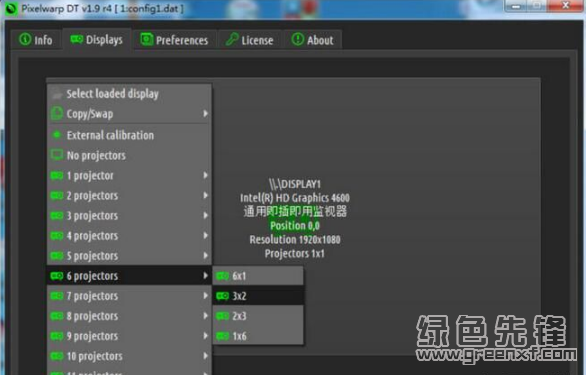Viewport: 586px width, 375px height.
Task: Click the projector icon beside 8 projectors
Action: coord(57,316)
